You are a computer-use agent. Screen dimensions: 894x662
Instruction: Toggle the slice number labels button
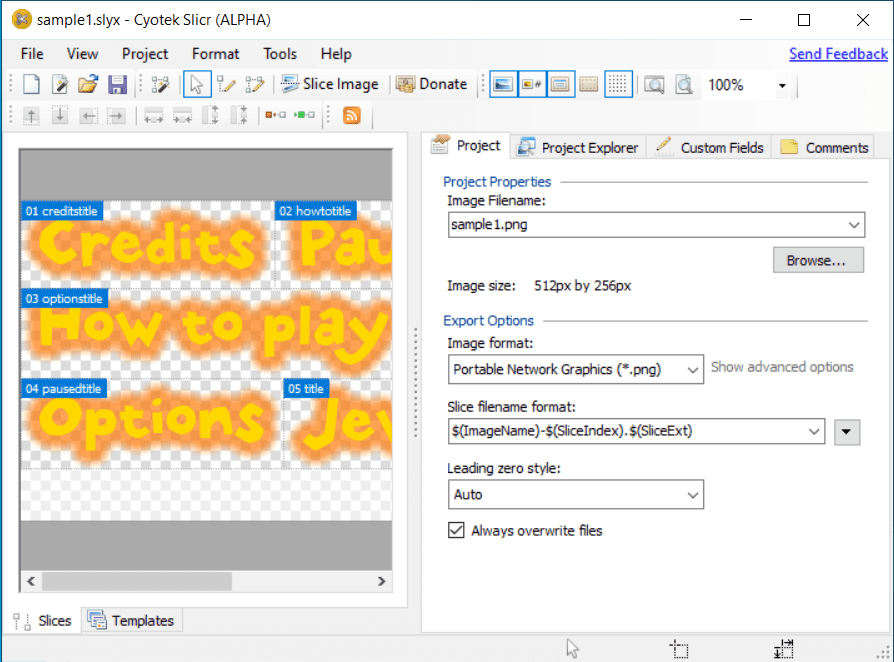(532, 84)
